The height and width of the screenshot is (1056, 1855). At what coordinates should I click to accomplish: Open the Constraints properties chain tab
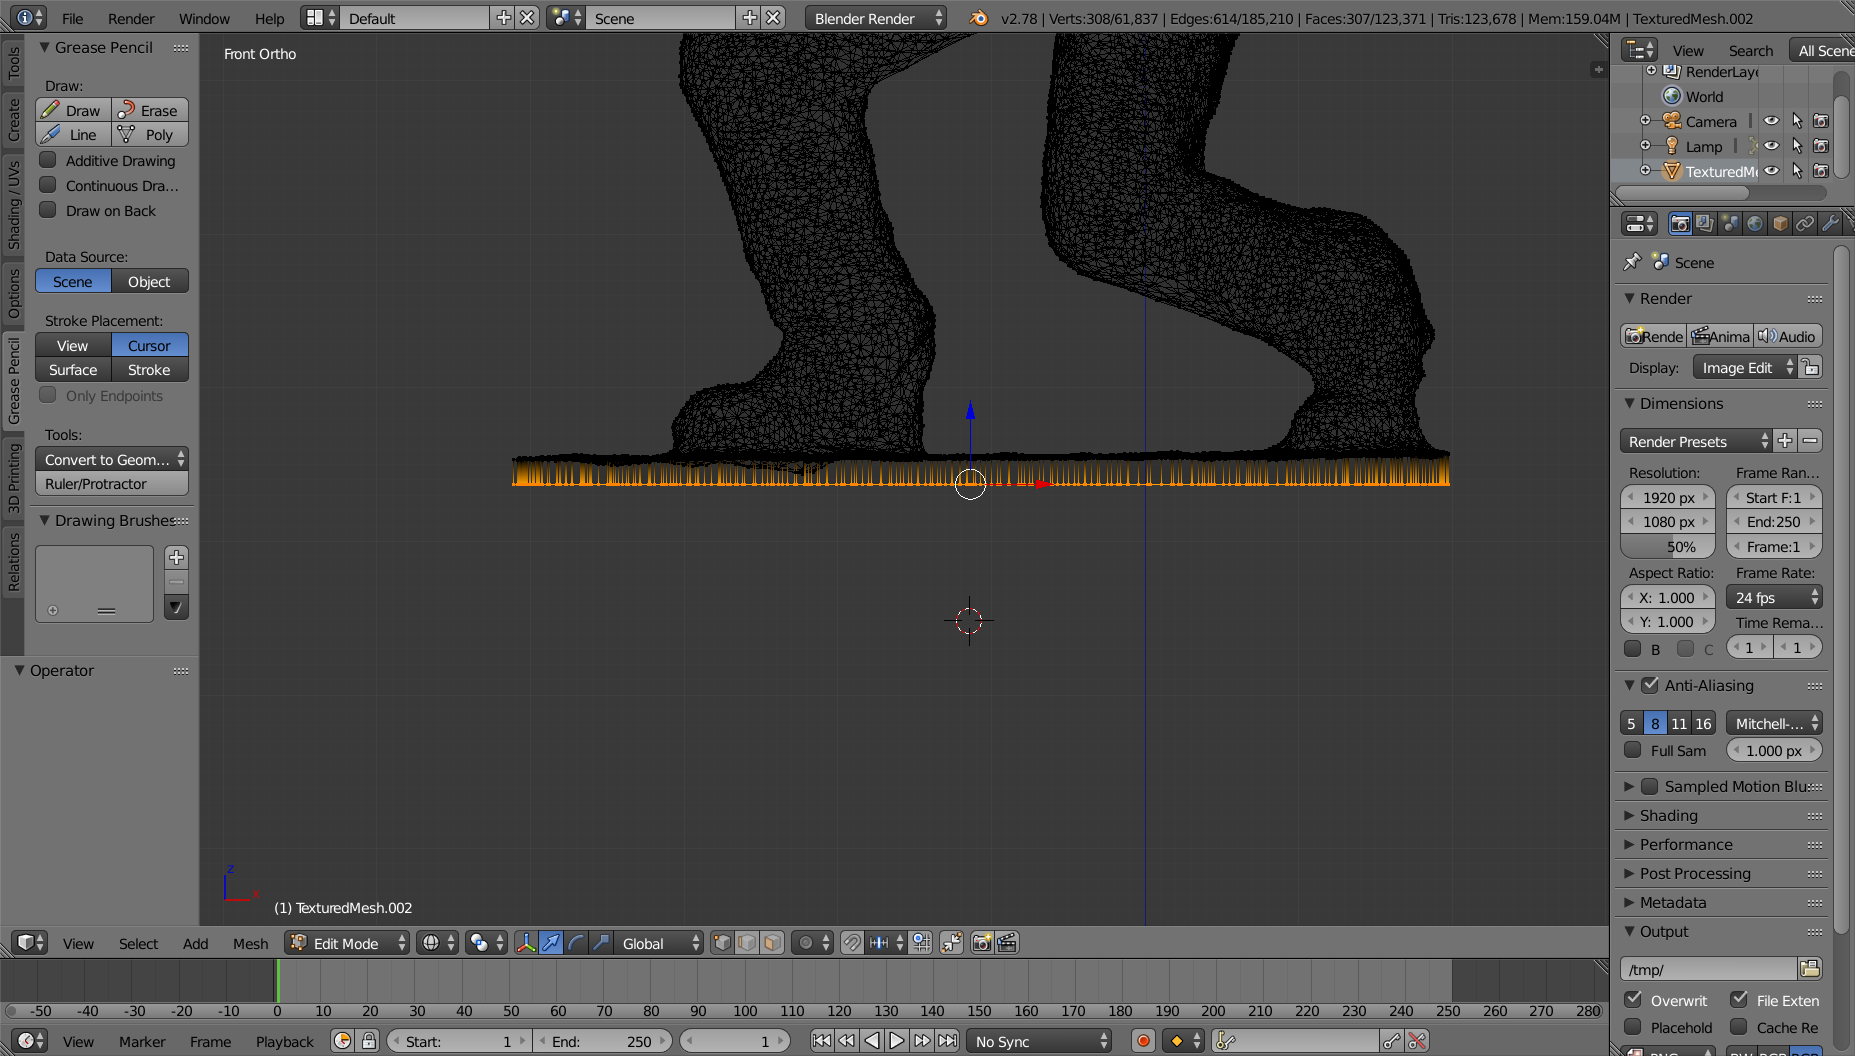pos(1805,224)
